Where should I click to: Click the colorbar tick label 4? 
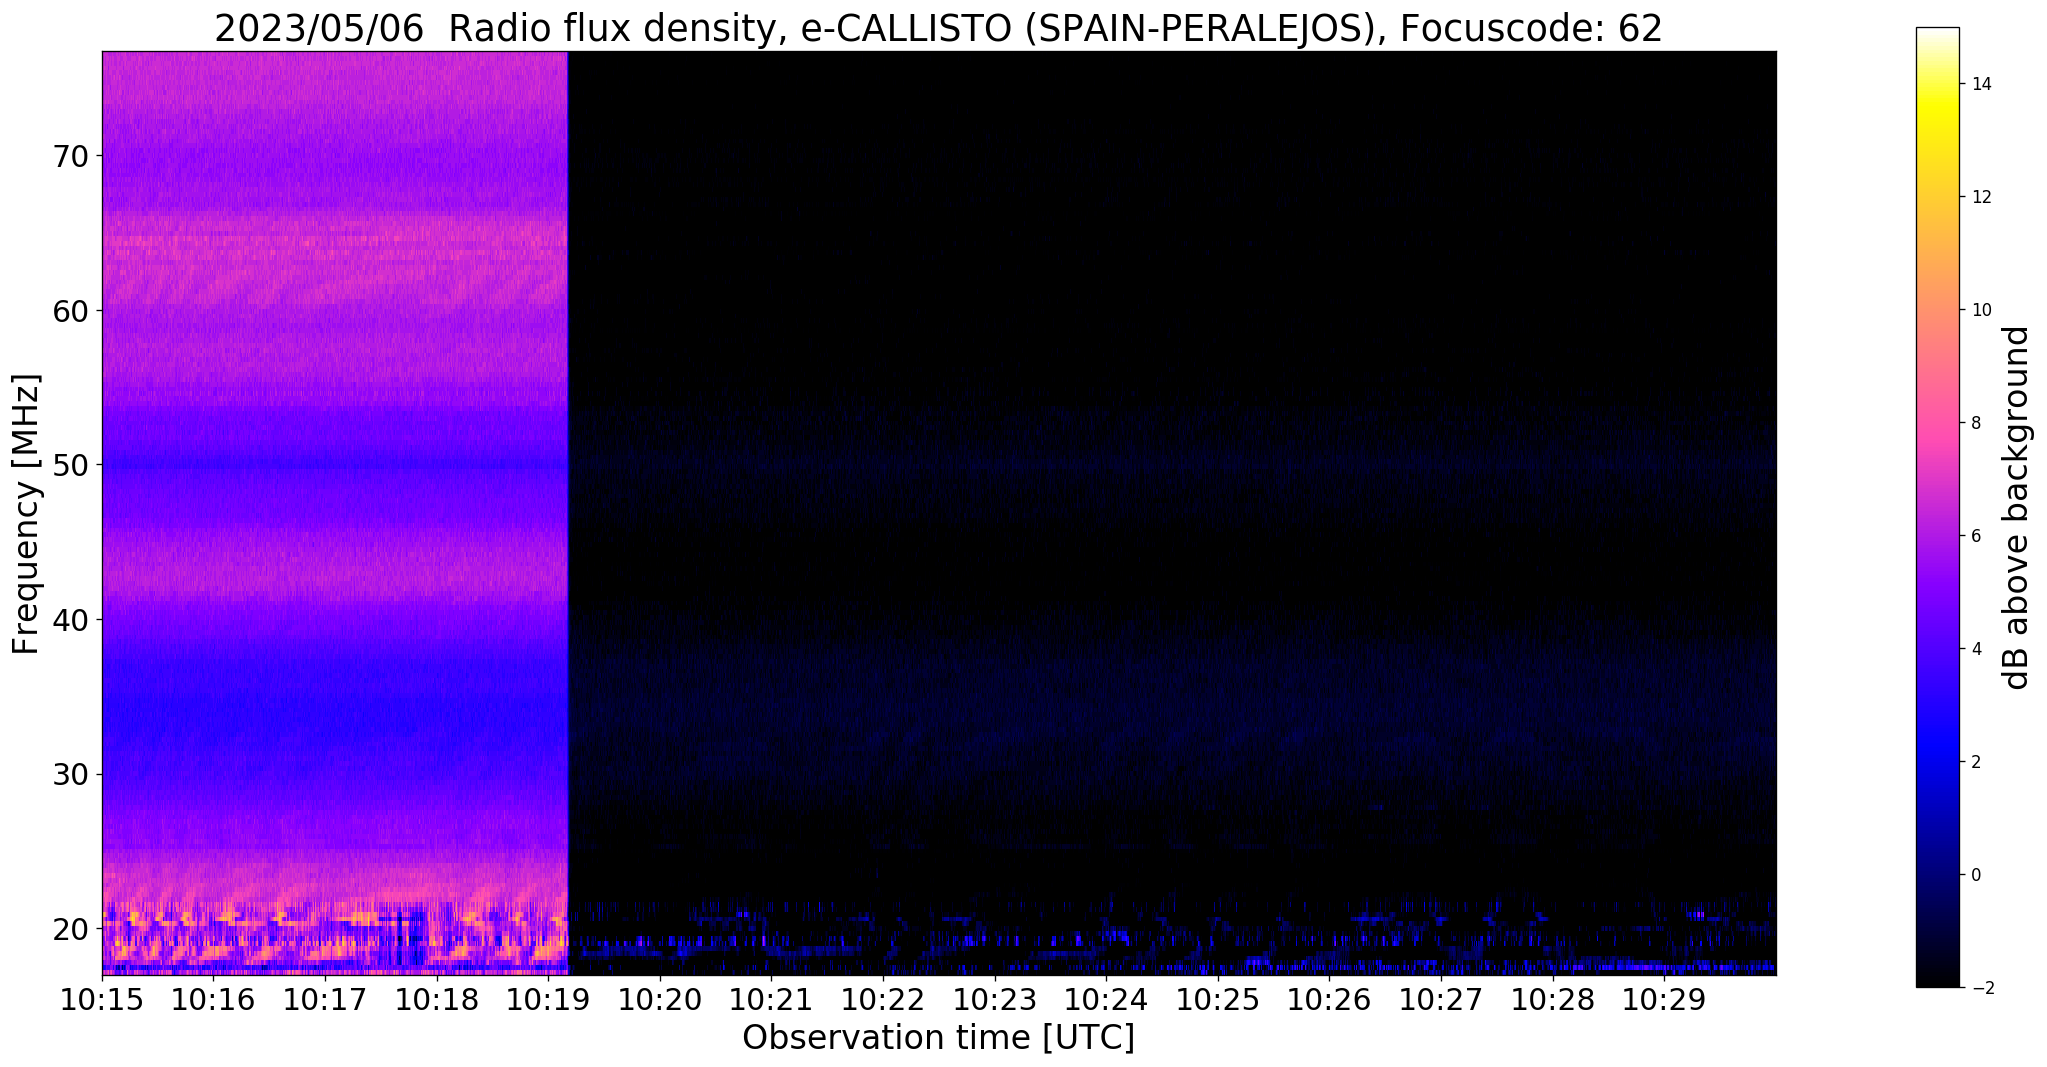click(x=1974, y=649)
